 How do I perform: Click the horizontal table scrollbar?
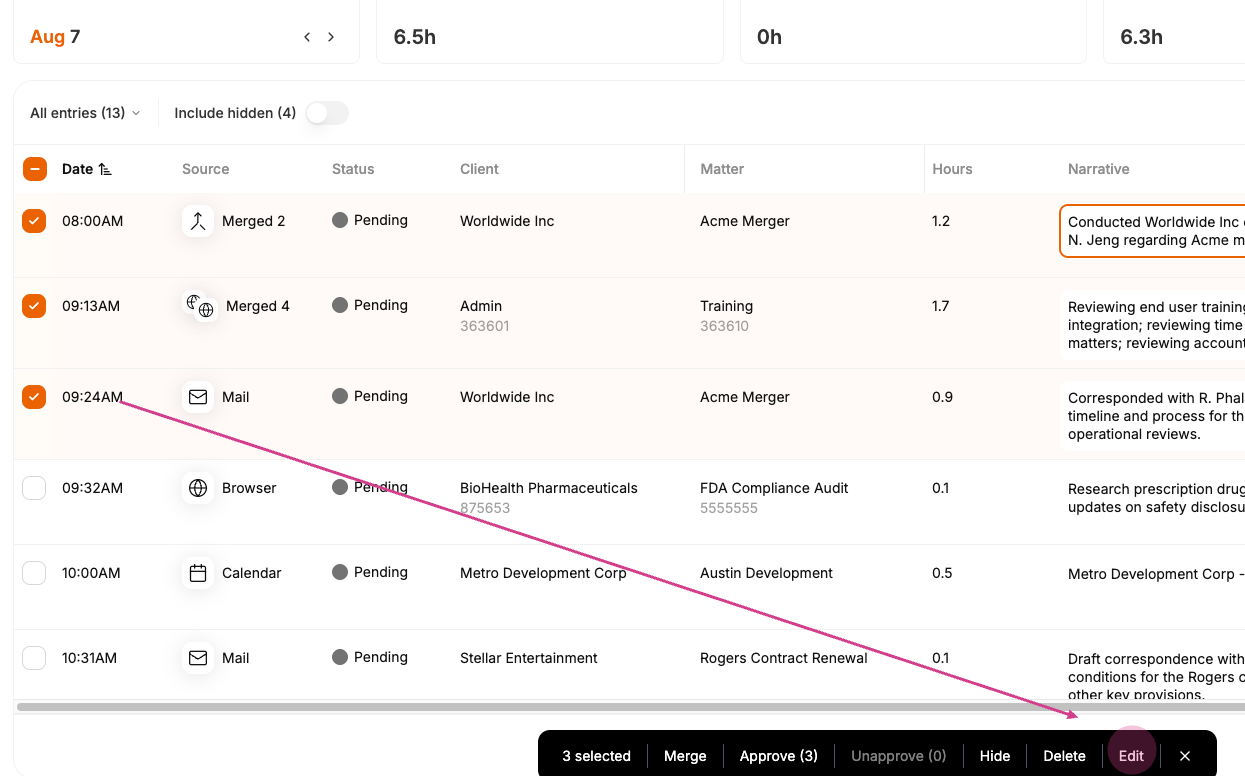pyautogui.click(x=630, y=707)
